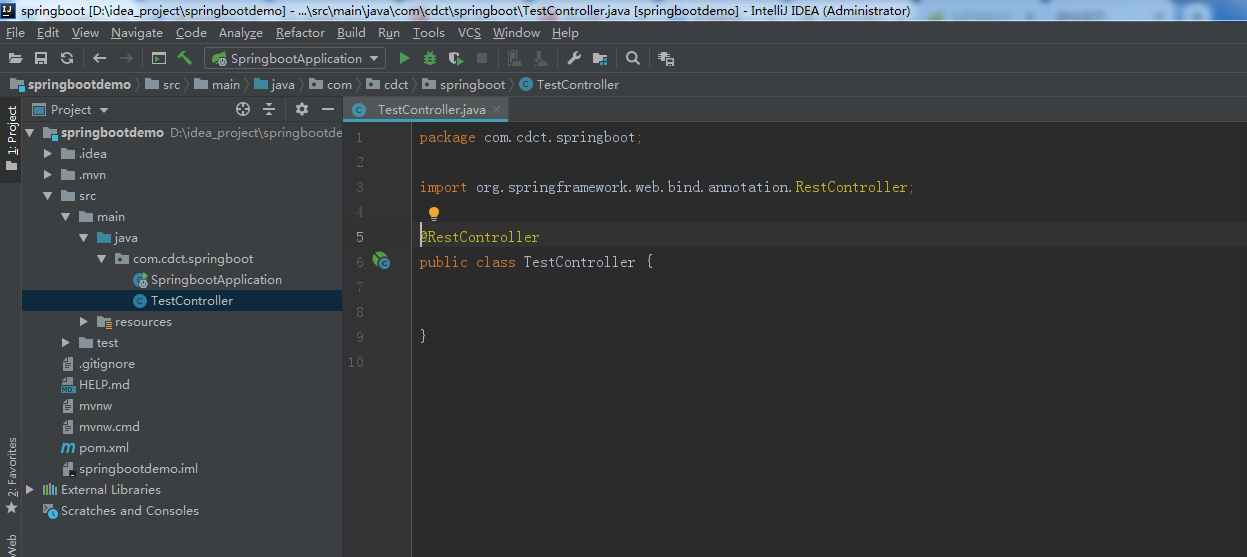The height and width of the screenshot is (557, 1247).
Task: Navigate back with the left arrow
Action: (99, 59)
